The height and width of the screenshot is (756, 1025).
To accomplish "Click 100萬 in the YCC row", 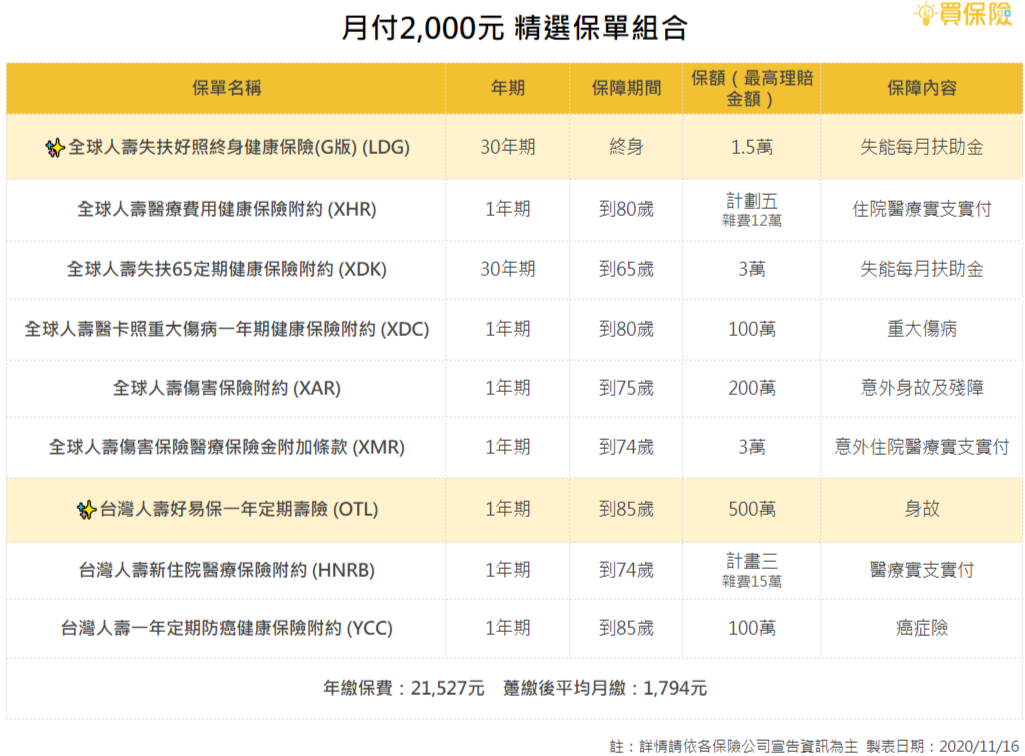I will (752, 628).
